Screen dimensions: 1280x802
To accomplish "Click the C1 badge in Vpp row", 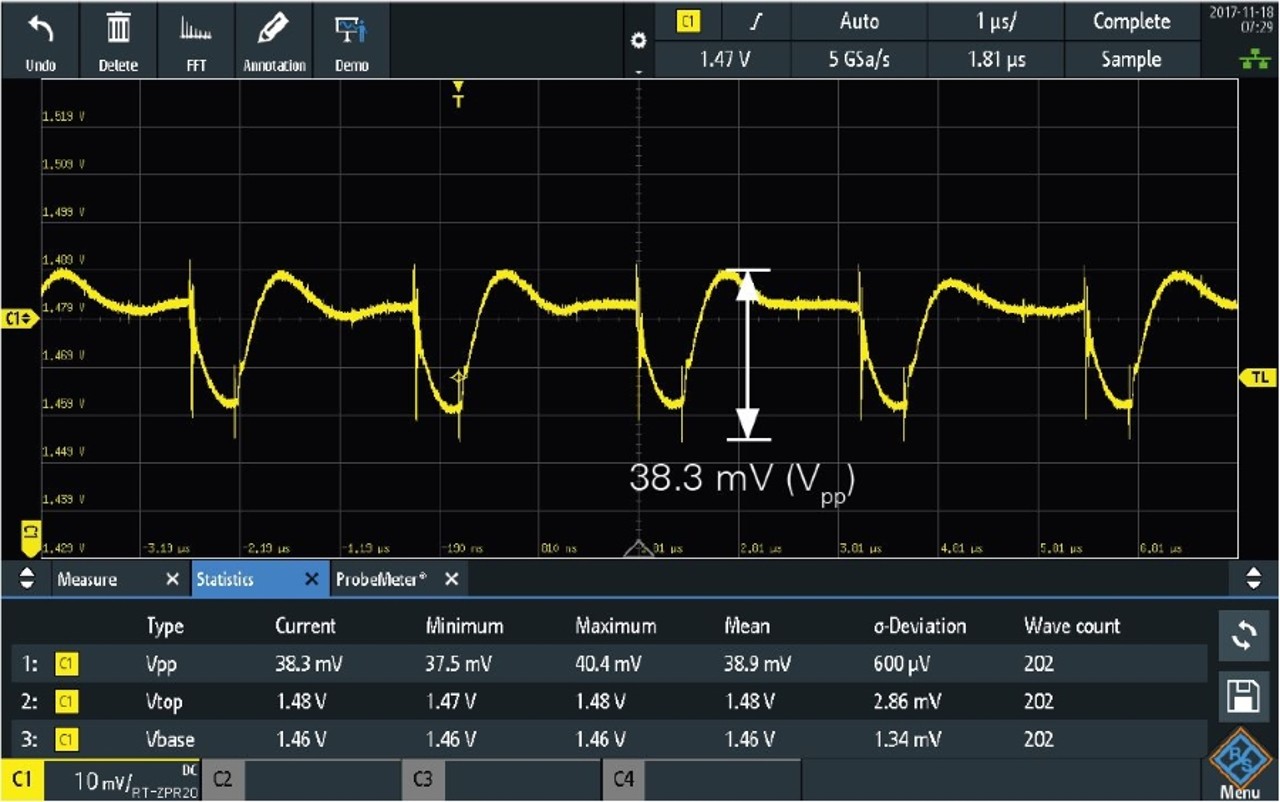I will point(67,664).
